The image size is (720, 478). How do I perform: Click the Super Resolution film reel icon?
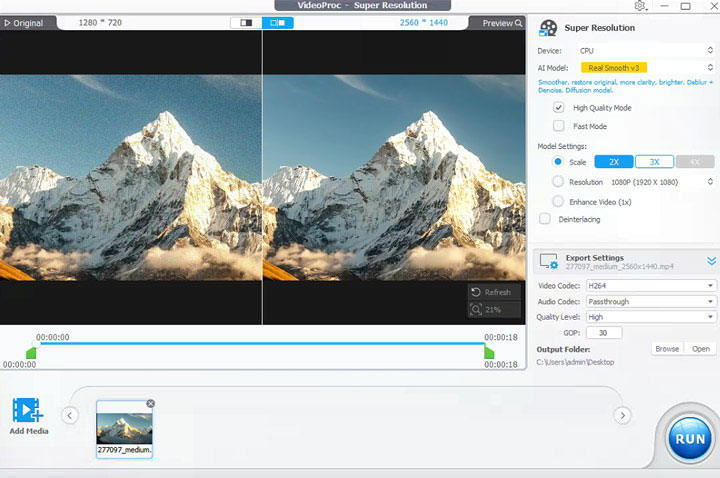click(x=548, y=28)
